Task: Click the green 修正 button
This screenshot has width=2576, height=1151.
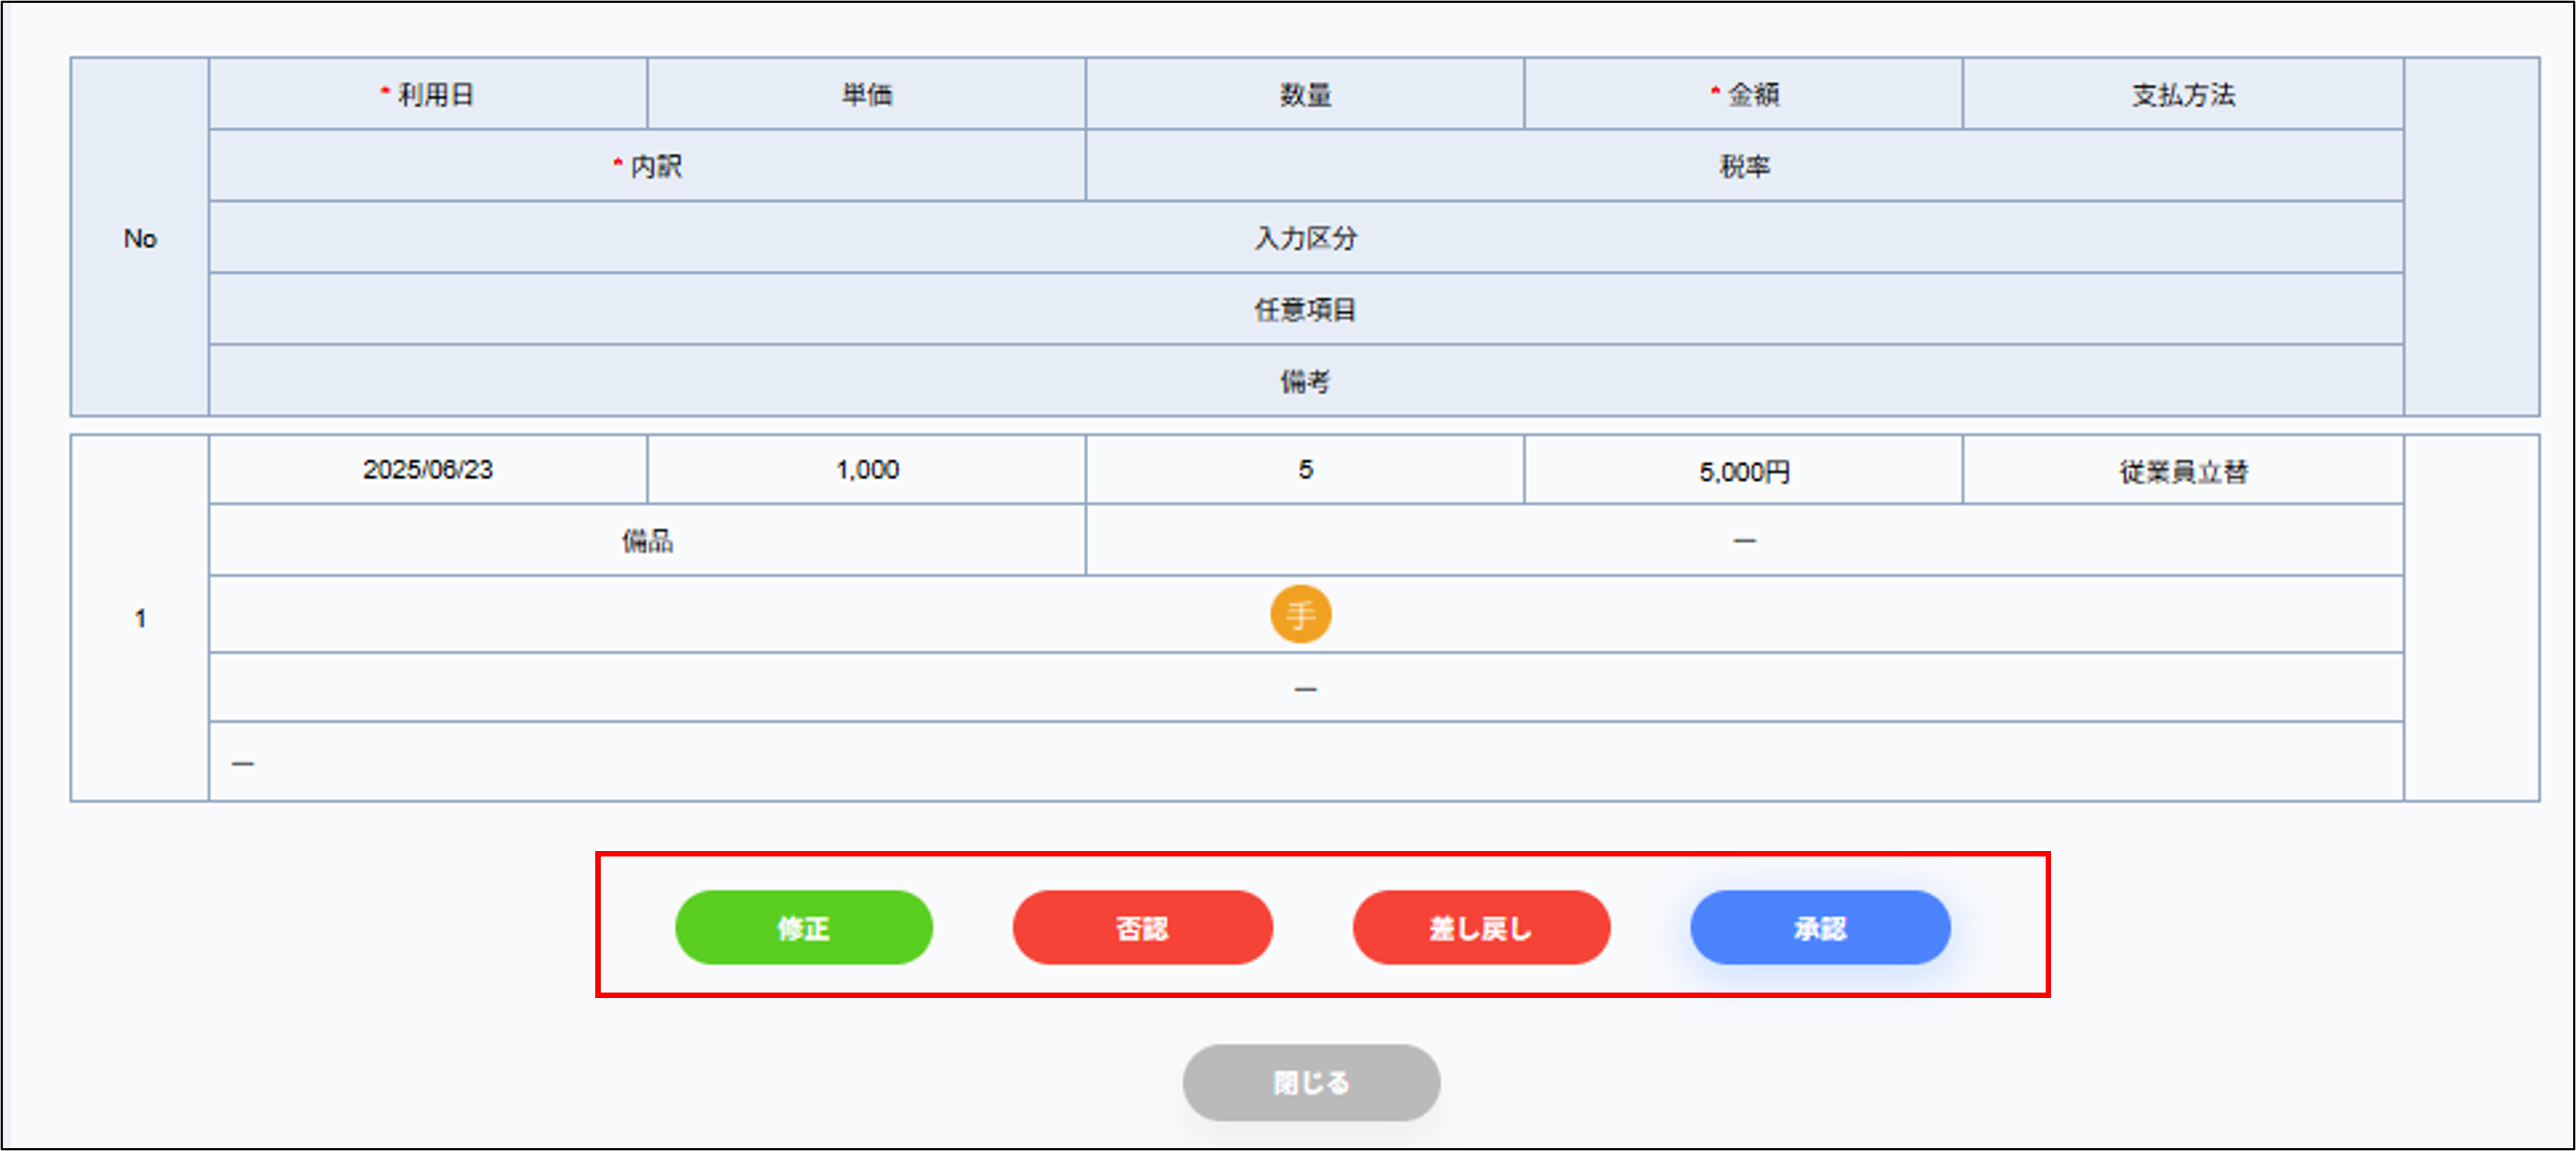Action: point(804,928)
